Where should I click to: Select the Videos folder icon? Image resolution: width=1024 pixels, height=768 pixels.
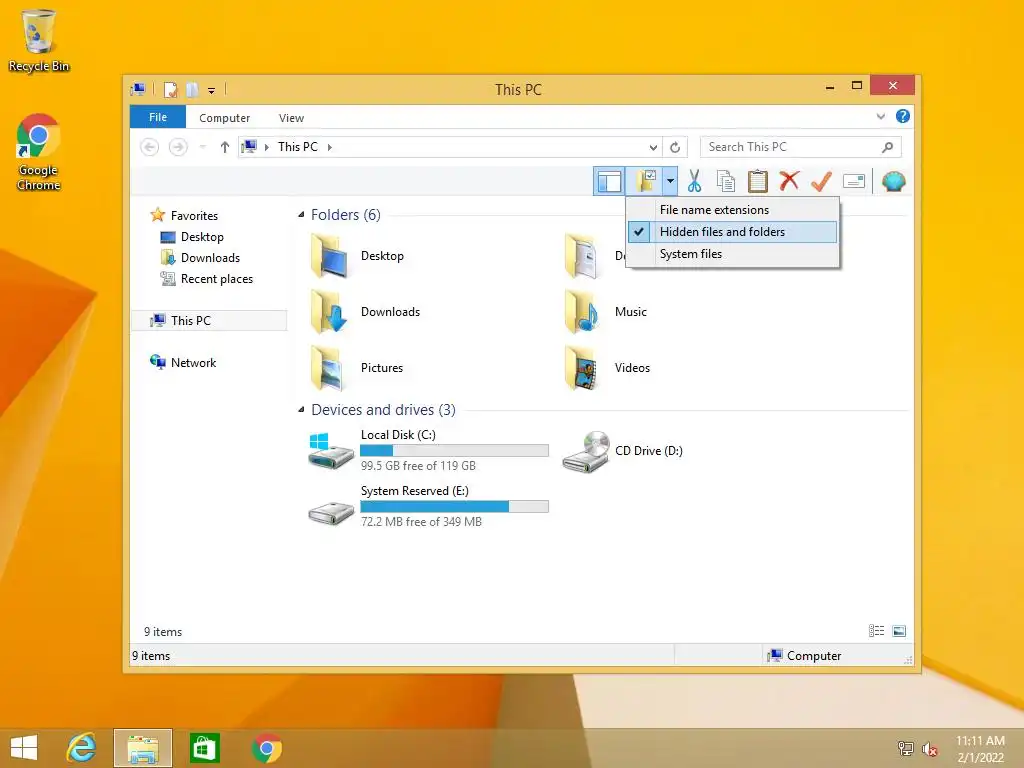pos(582,368)
